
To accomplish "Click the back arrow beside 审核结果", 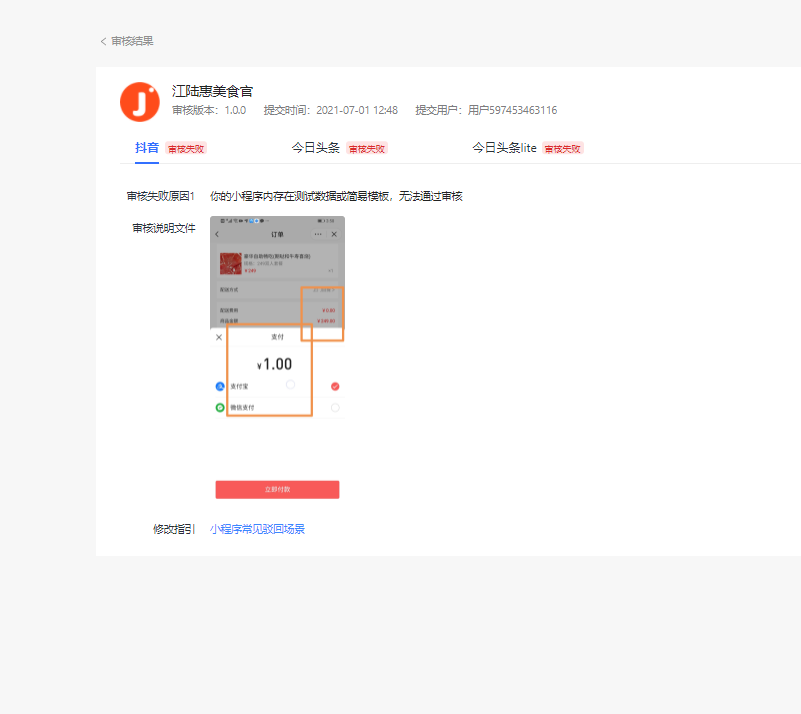I will click(103, 41).
